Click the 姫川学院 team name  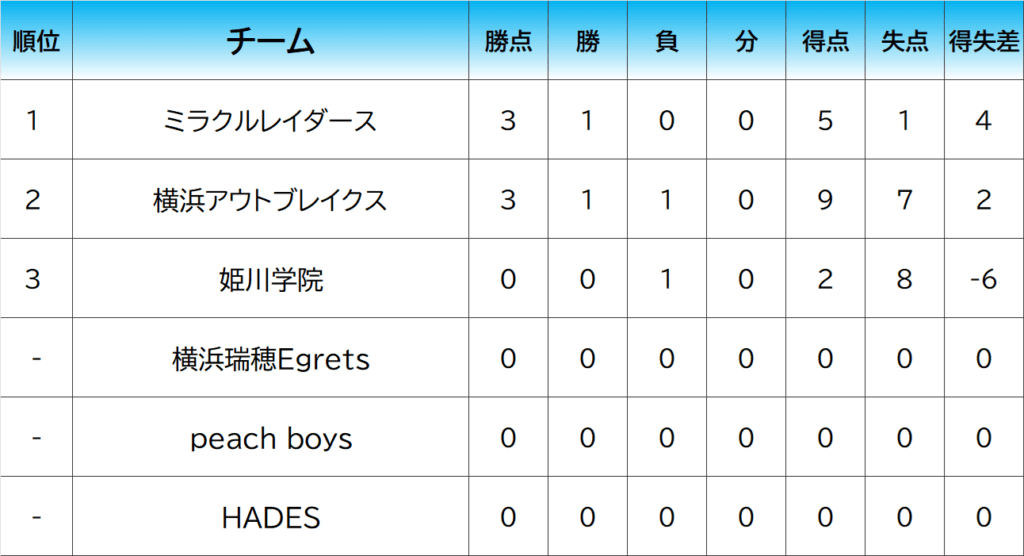270,279
